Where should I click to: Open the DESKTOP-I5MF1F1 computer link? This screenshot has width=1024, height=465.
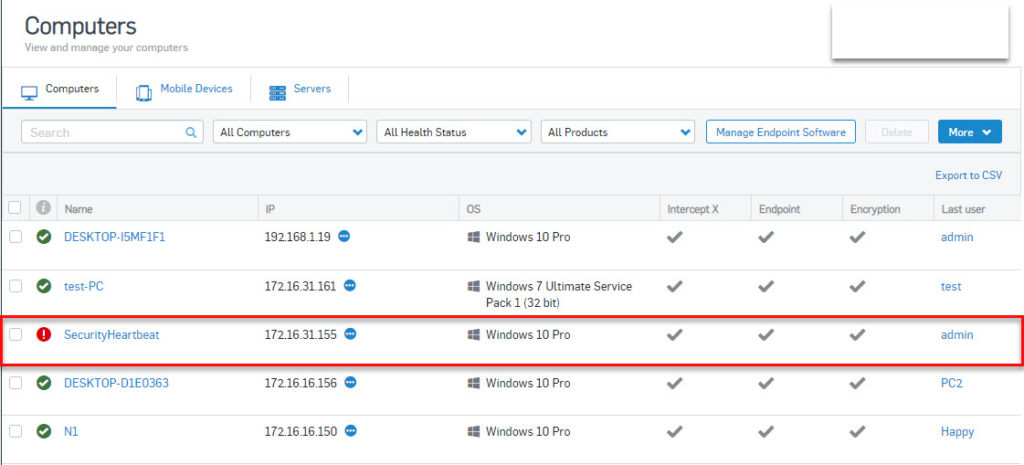click(x=115, y=237)
